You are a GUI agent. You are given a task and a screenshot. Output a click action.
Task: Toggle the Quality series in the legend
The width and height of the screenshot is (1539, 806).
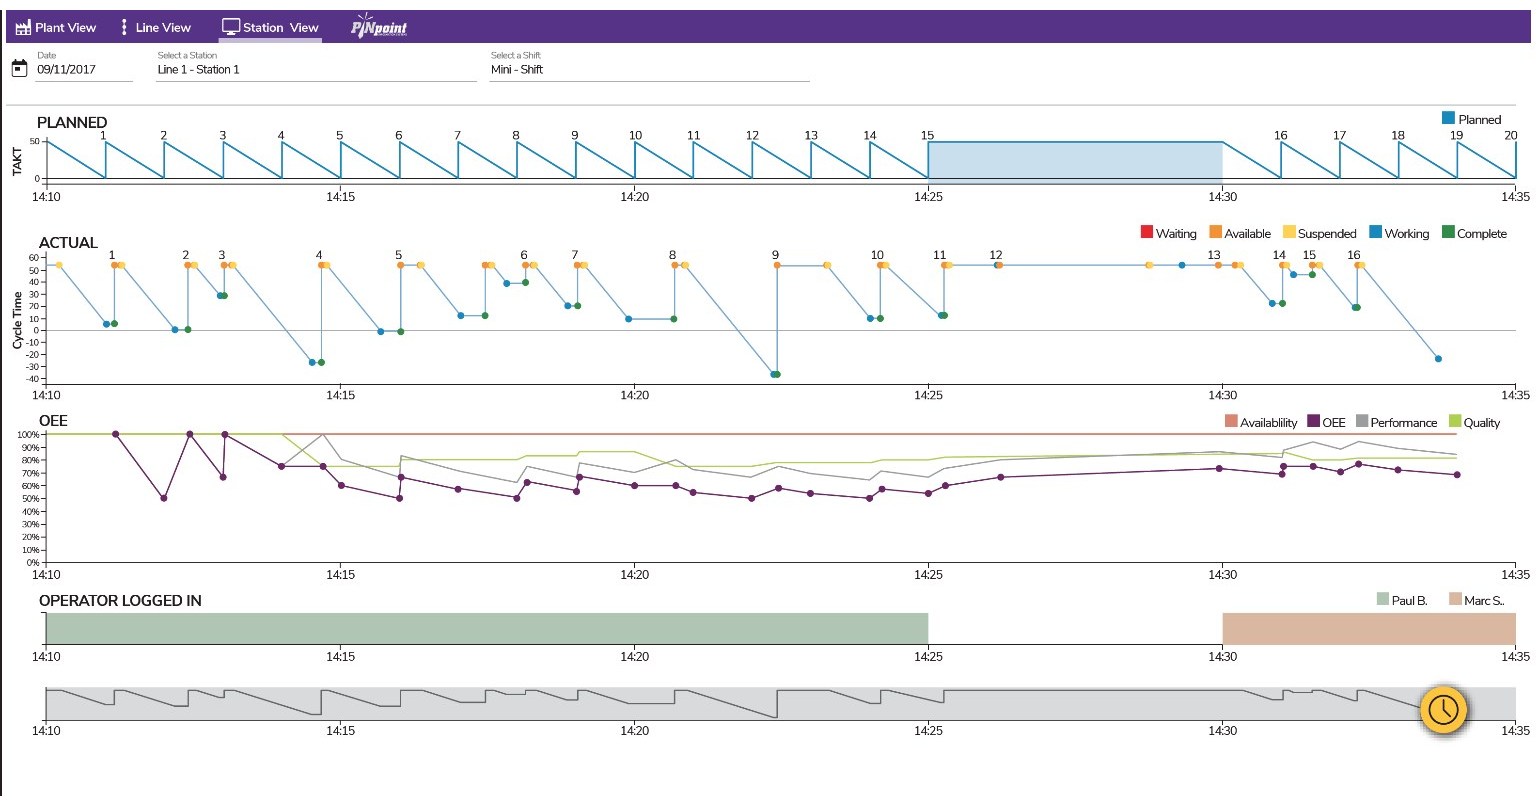click(x=1456, y=422)
